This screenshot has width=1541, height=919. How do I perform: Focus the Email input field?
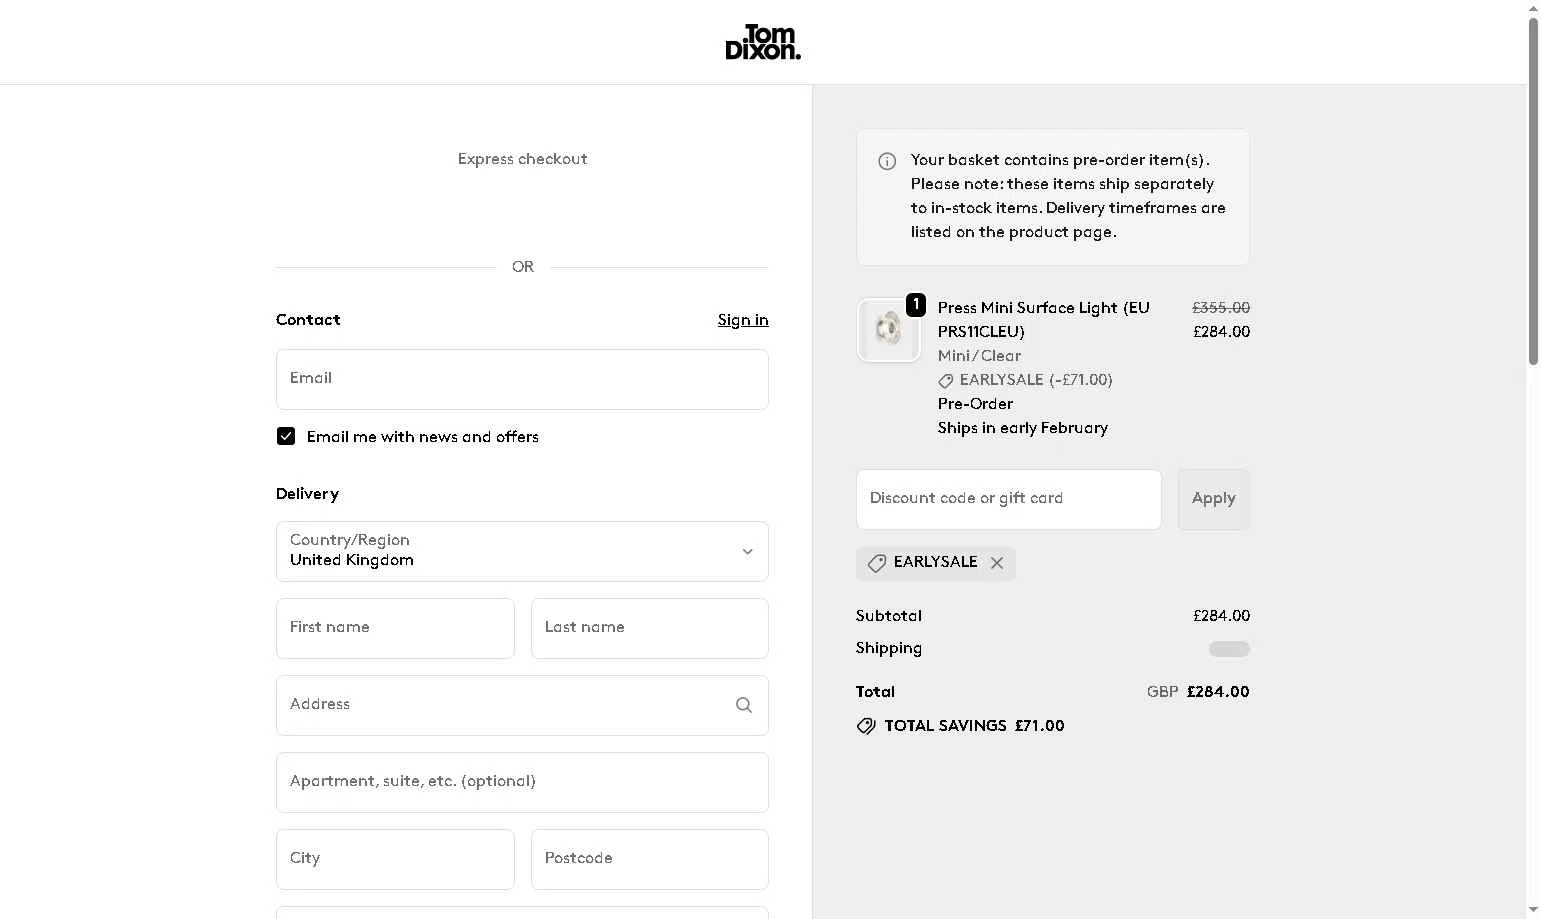tap(522, 379)
